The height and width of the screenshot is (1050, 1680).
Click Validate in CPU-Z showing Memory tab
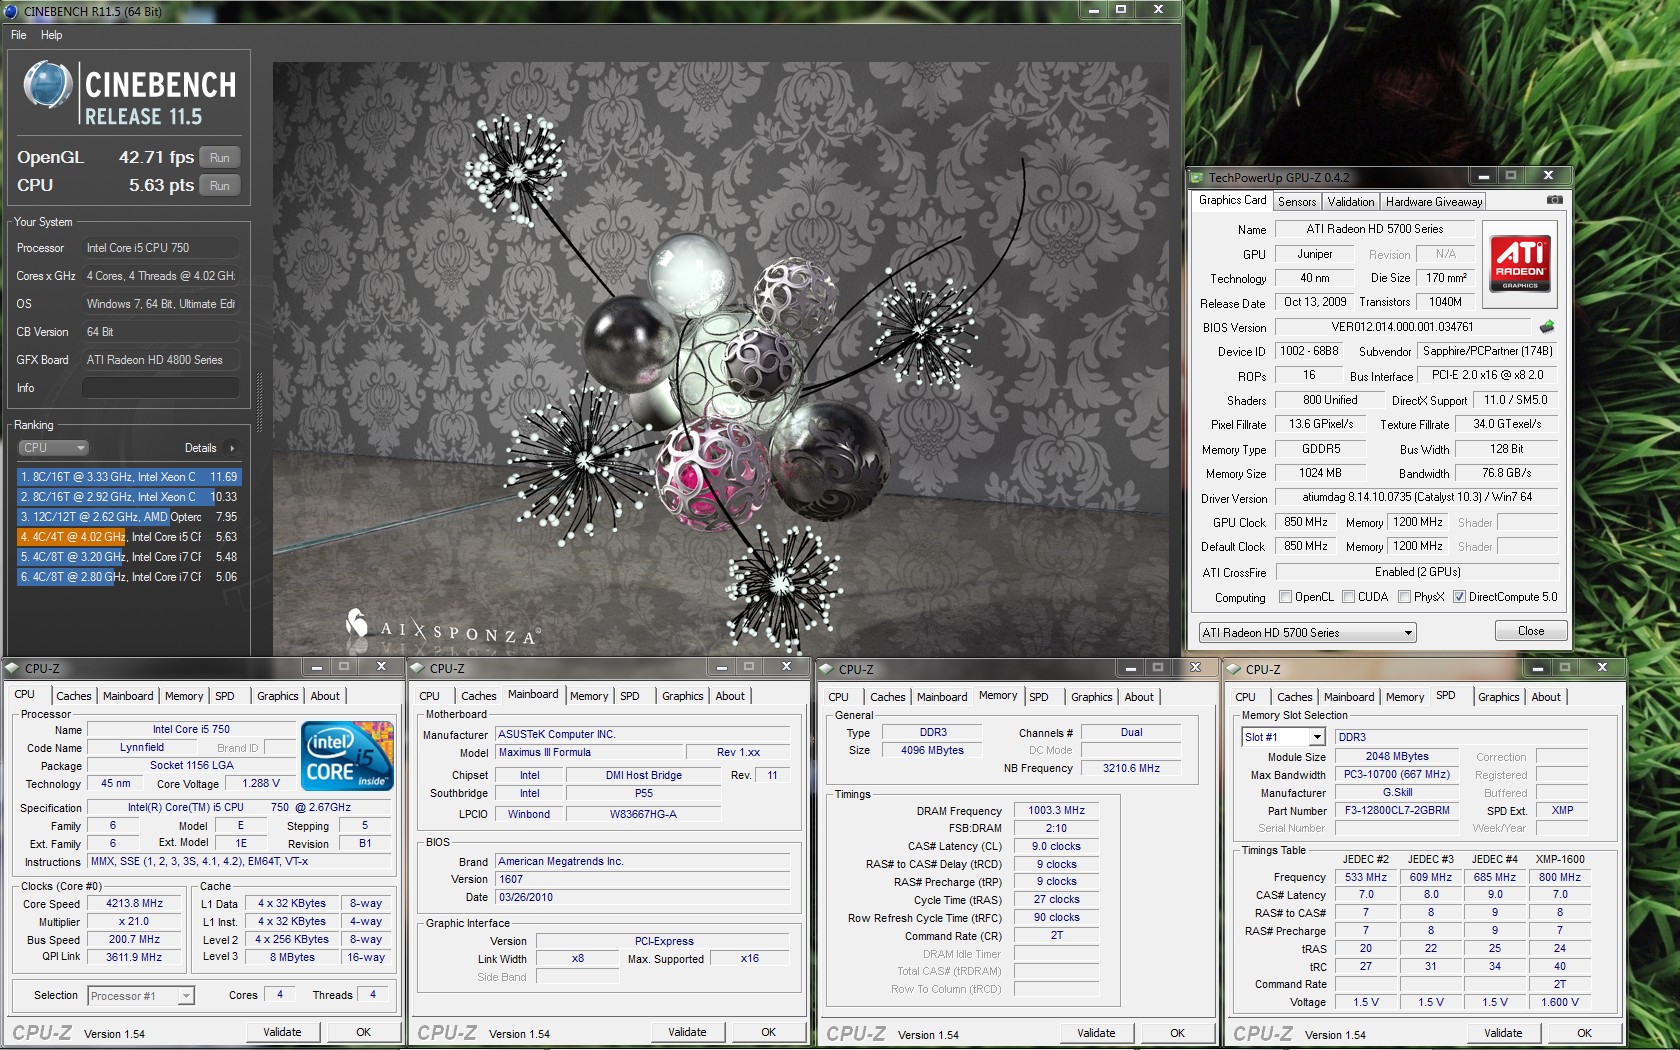pyautogui.click(x=1096, y=1033)
